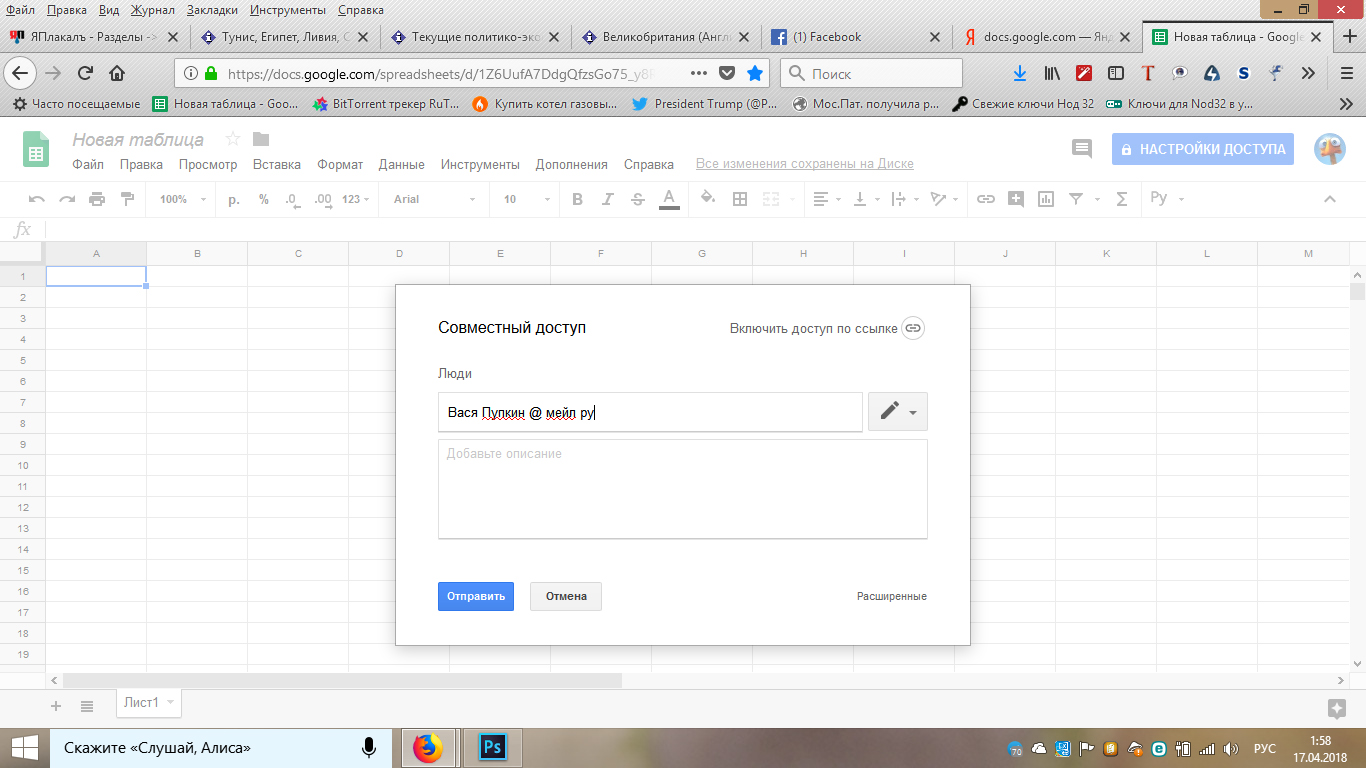Open horizontal align dropdown
Image resolution: width=1366 pixels, height=768 pixels.
pyautogui.click(x=826, y=199)
